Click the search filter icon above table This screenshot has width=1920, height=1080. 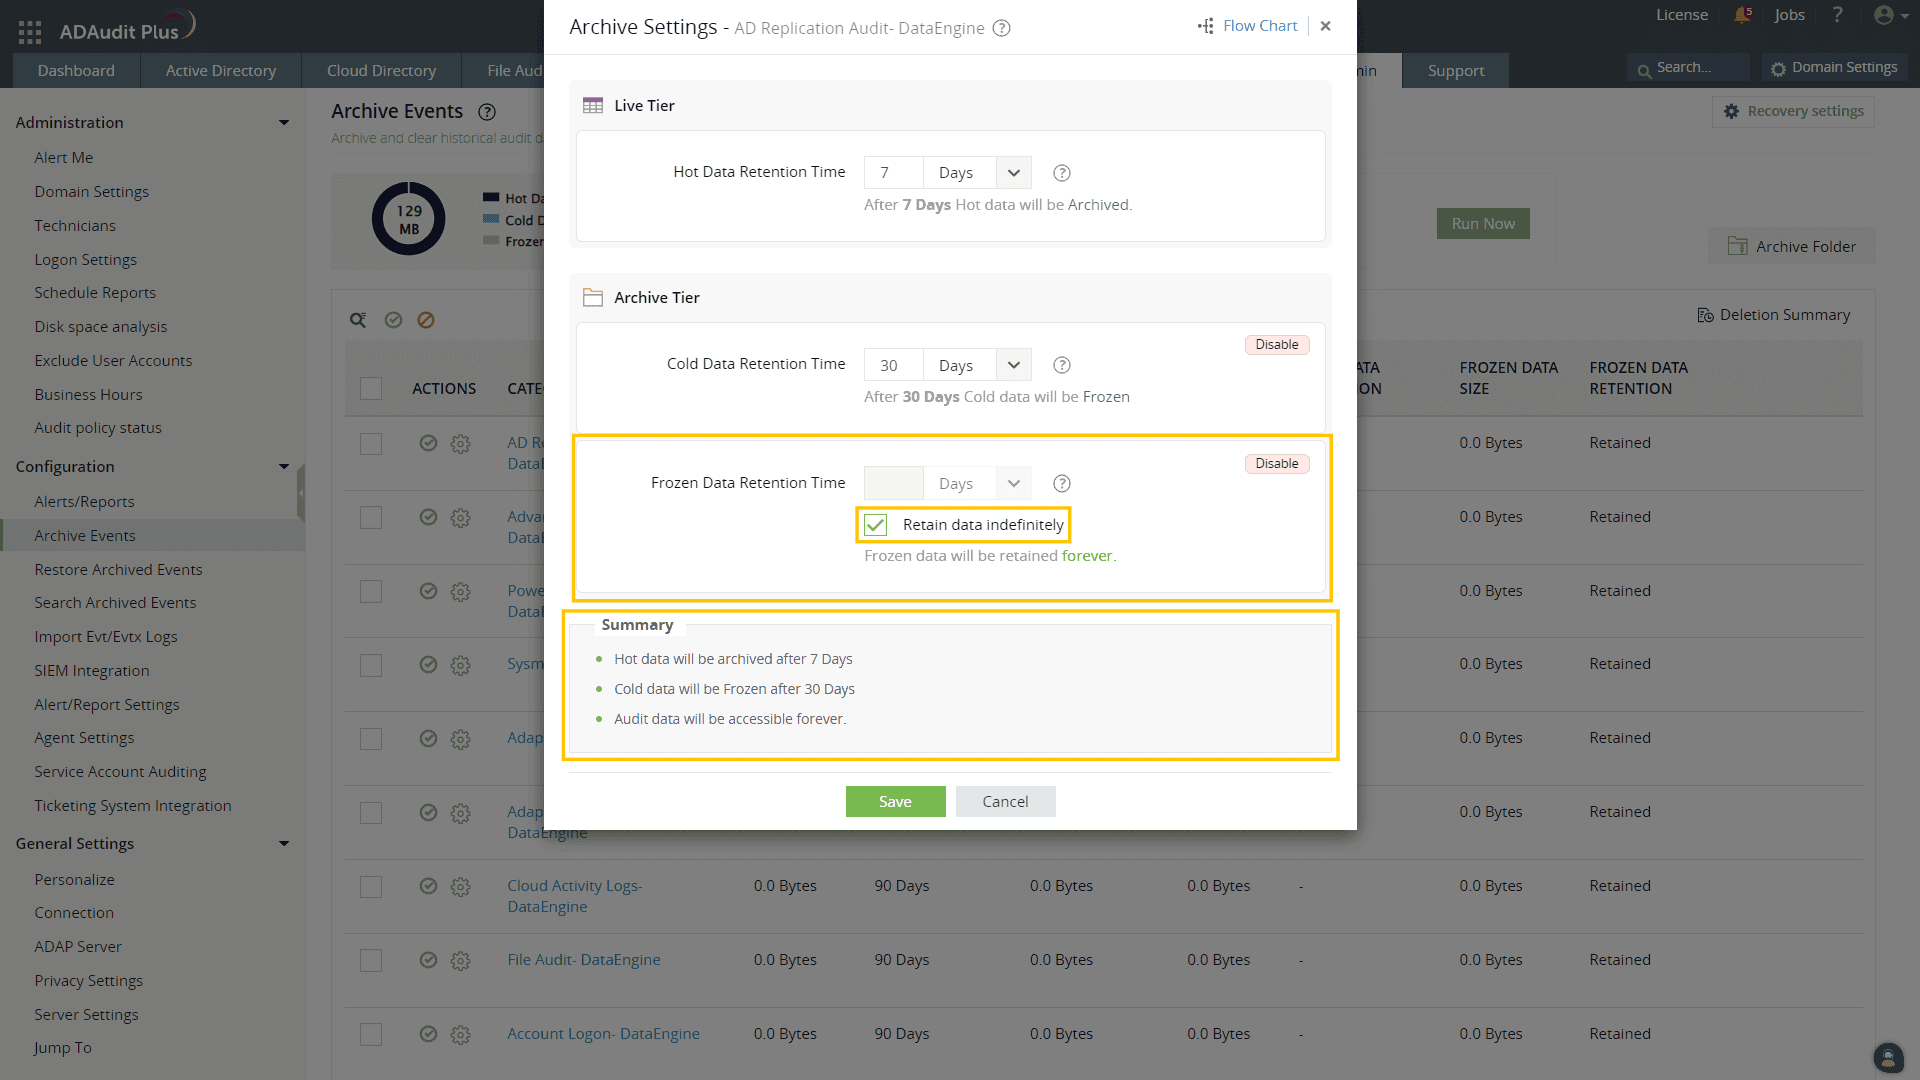click(358, 320)
